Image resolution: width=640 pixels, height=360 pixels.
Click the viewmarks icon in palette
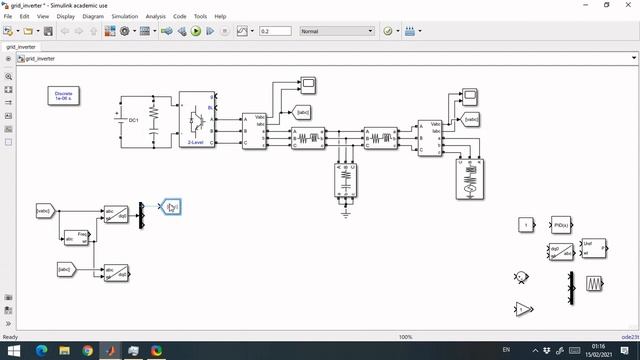tap(8, 311)
